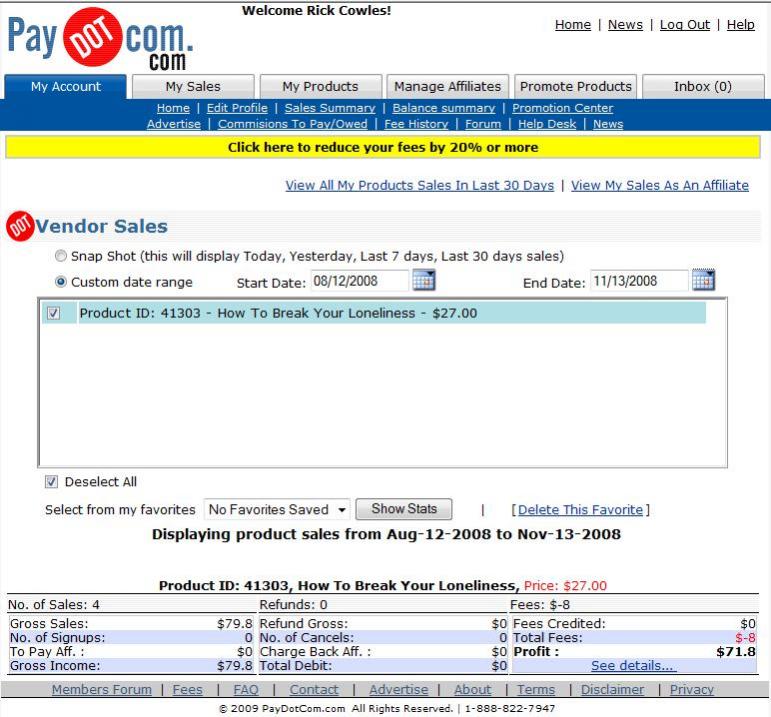Open the Privacy footer link
This screenshot has height=717, width=771.
pos(691,689)
